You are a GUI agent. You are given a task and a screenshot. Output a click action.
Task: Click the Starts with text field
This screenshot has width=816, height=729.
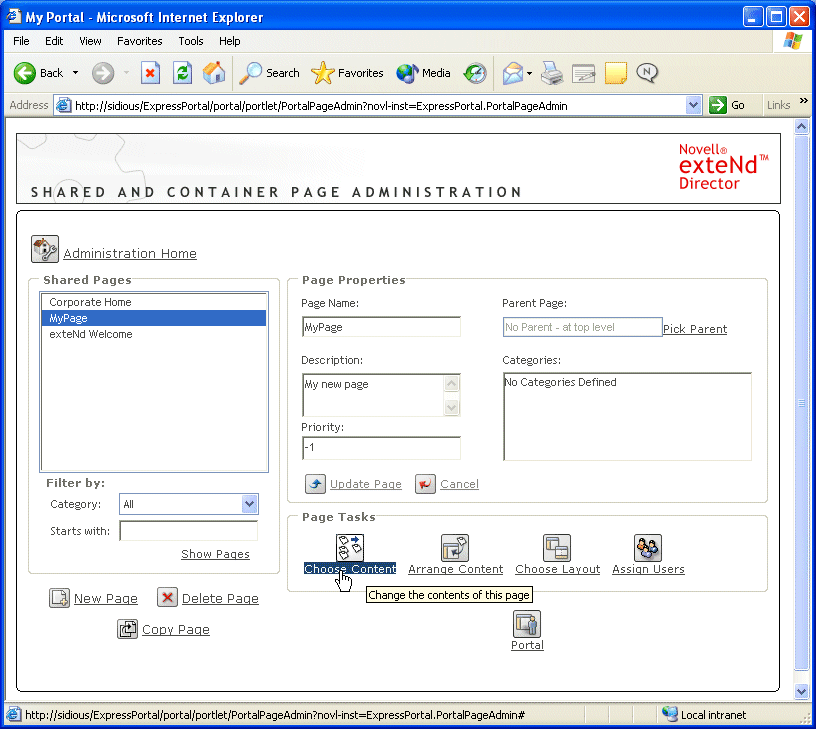pyautogui.click(x=188, y=531)
